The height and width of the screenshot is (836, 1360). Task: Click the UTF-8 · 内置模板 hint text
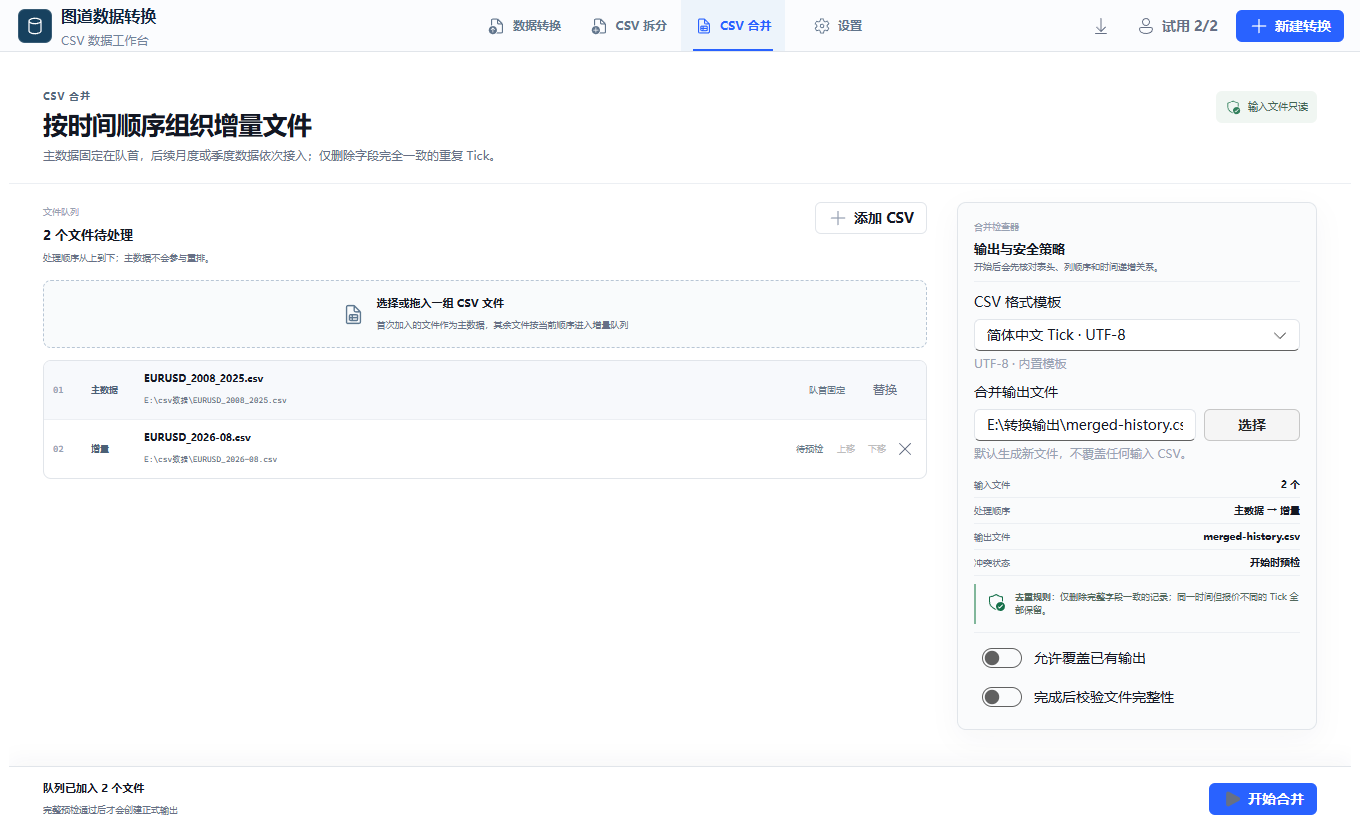1020,364
